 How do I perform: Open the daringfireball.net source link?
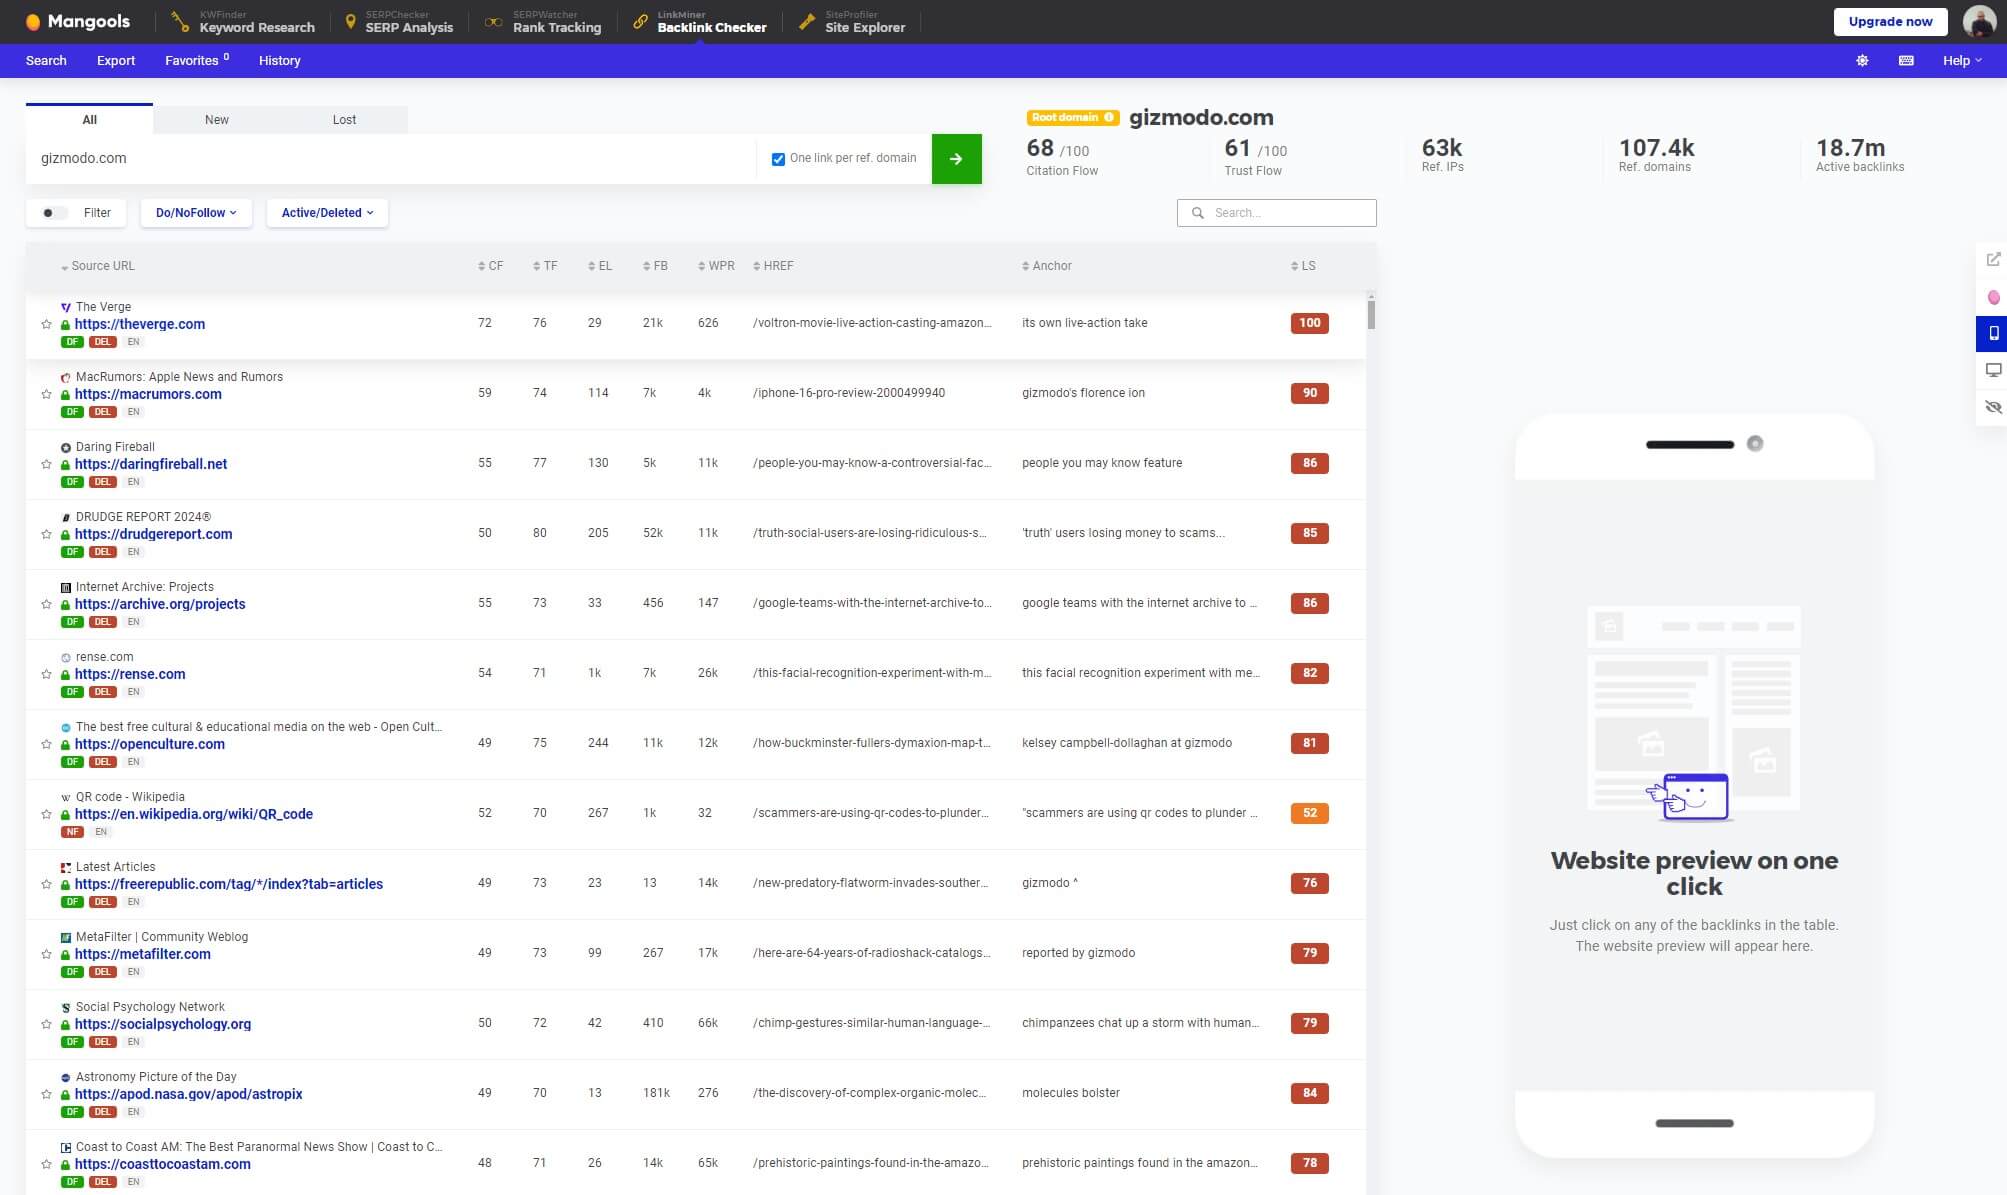click(x=151, y=464)
